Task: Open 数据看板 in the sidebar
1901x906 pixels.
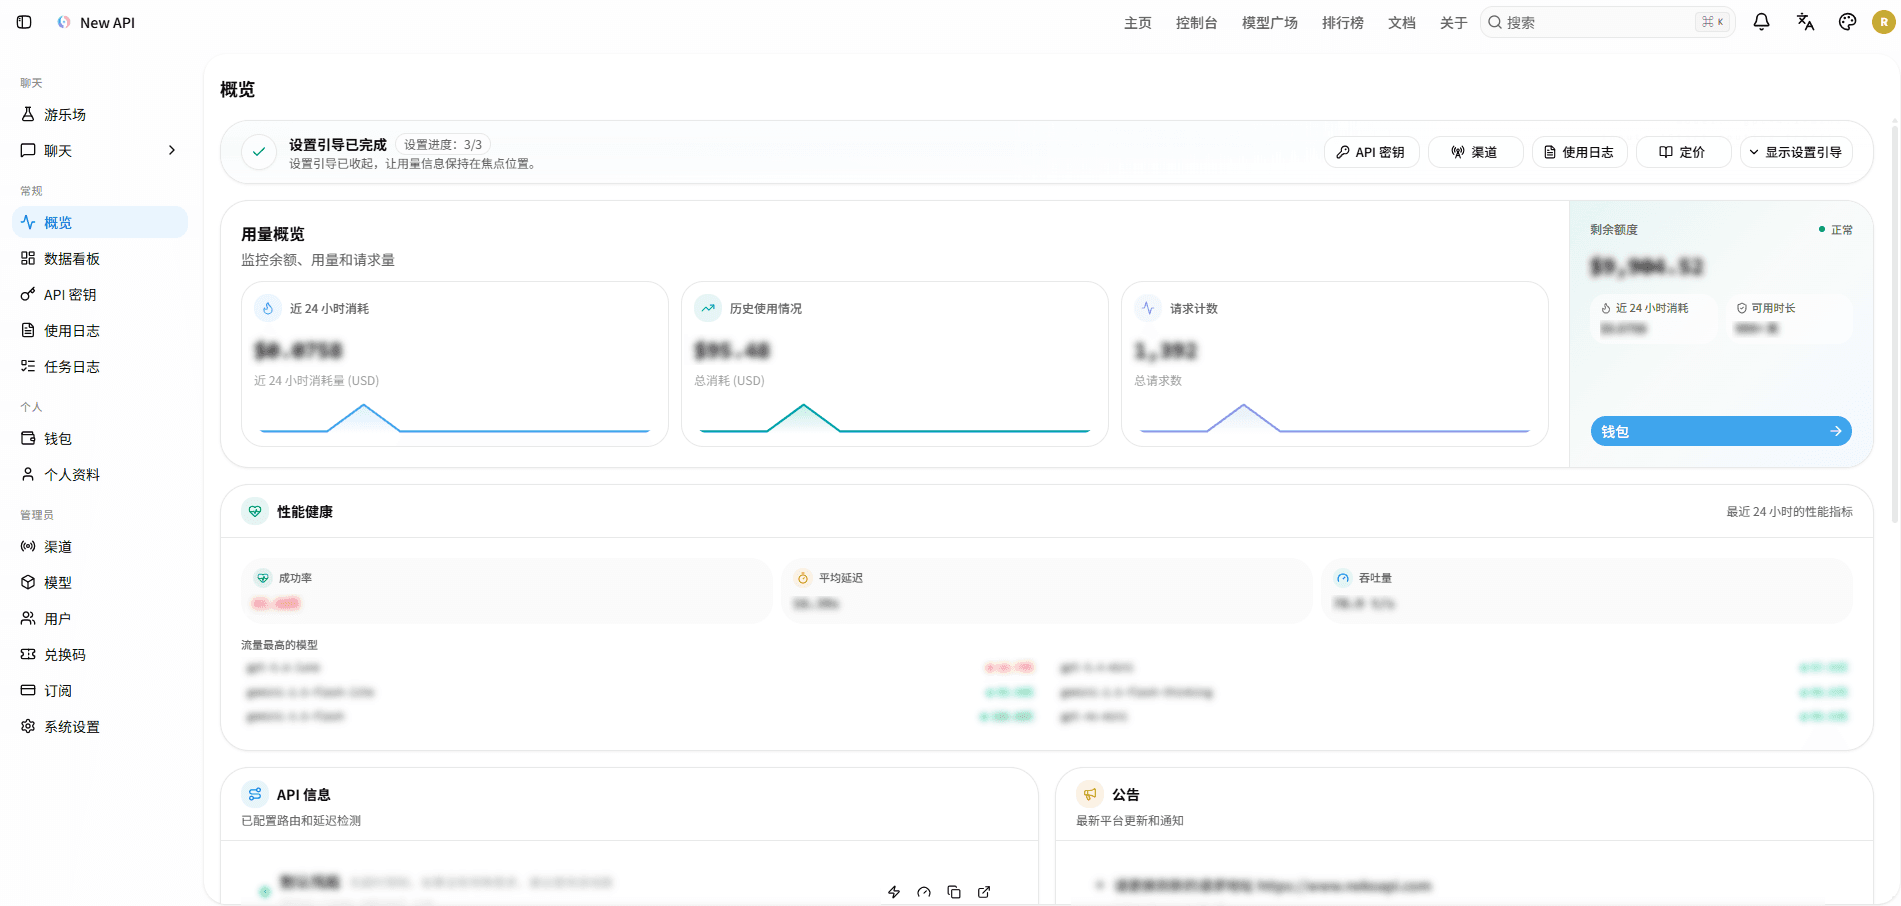Action: point(100,258)
